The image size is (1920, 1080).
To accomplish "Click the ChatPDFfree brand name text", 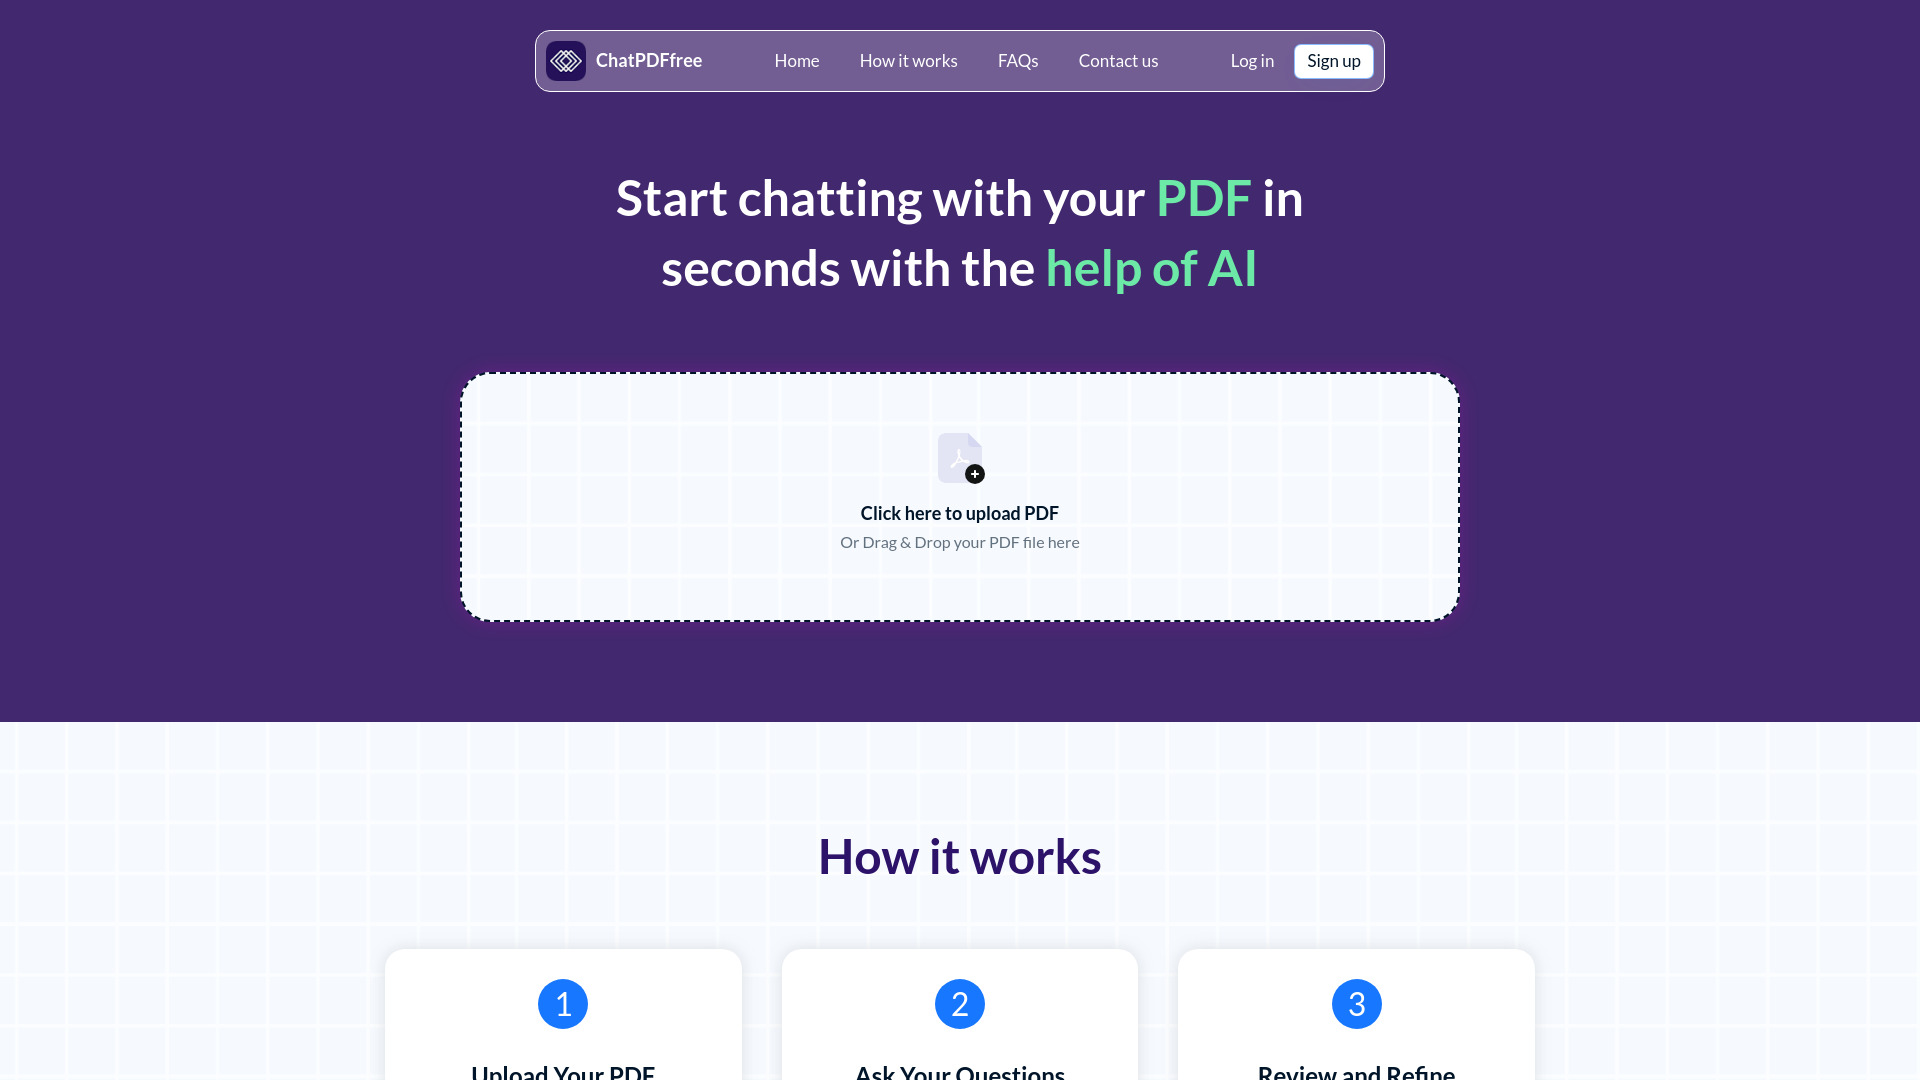I will 649,59.
